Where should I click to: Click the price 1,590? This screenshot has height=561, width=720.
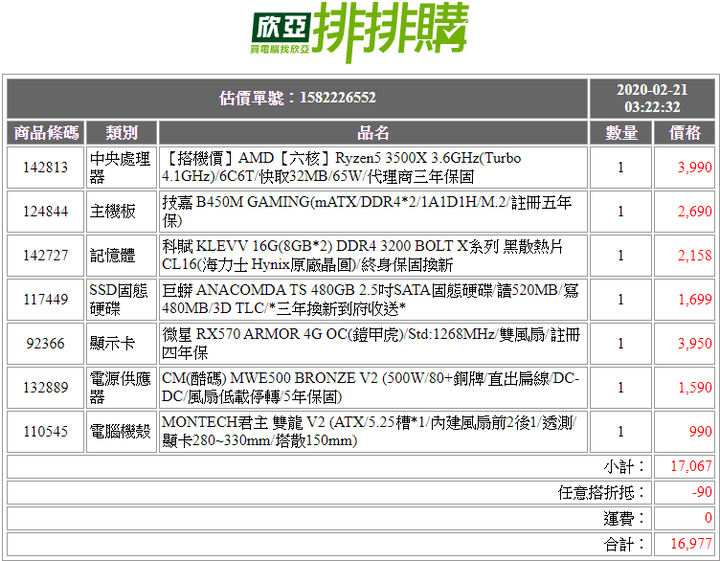point(695,387)
